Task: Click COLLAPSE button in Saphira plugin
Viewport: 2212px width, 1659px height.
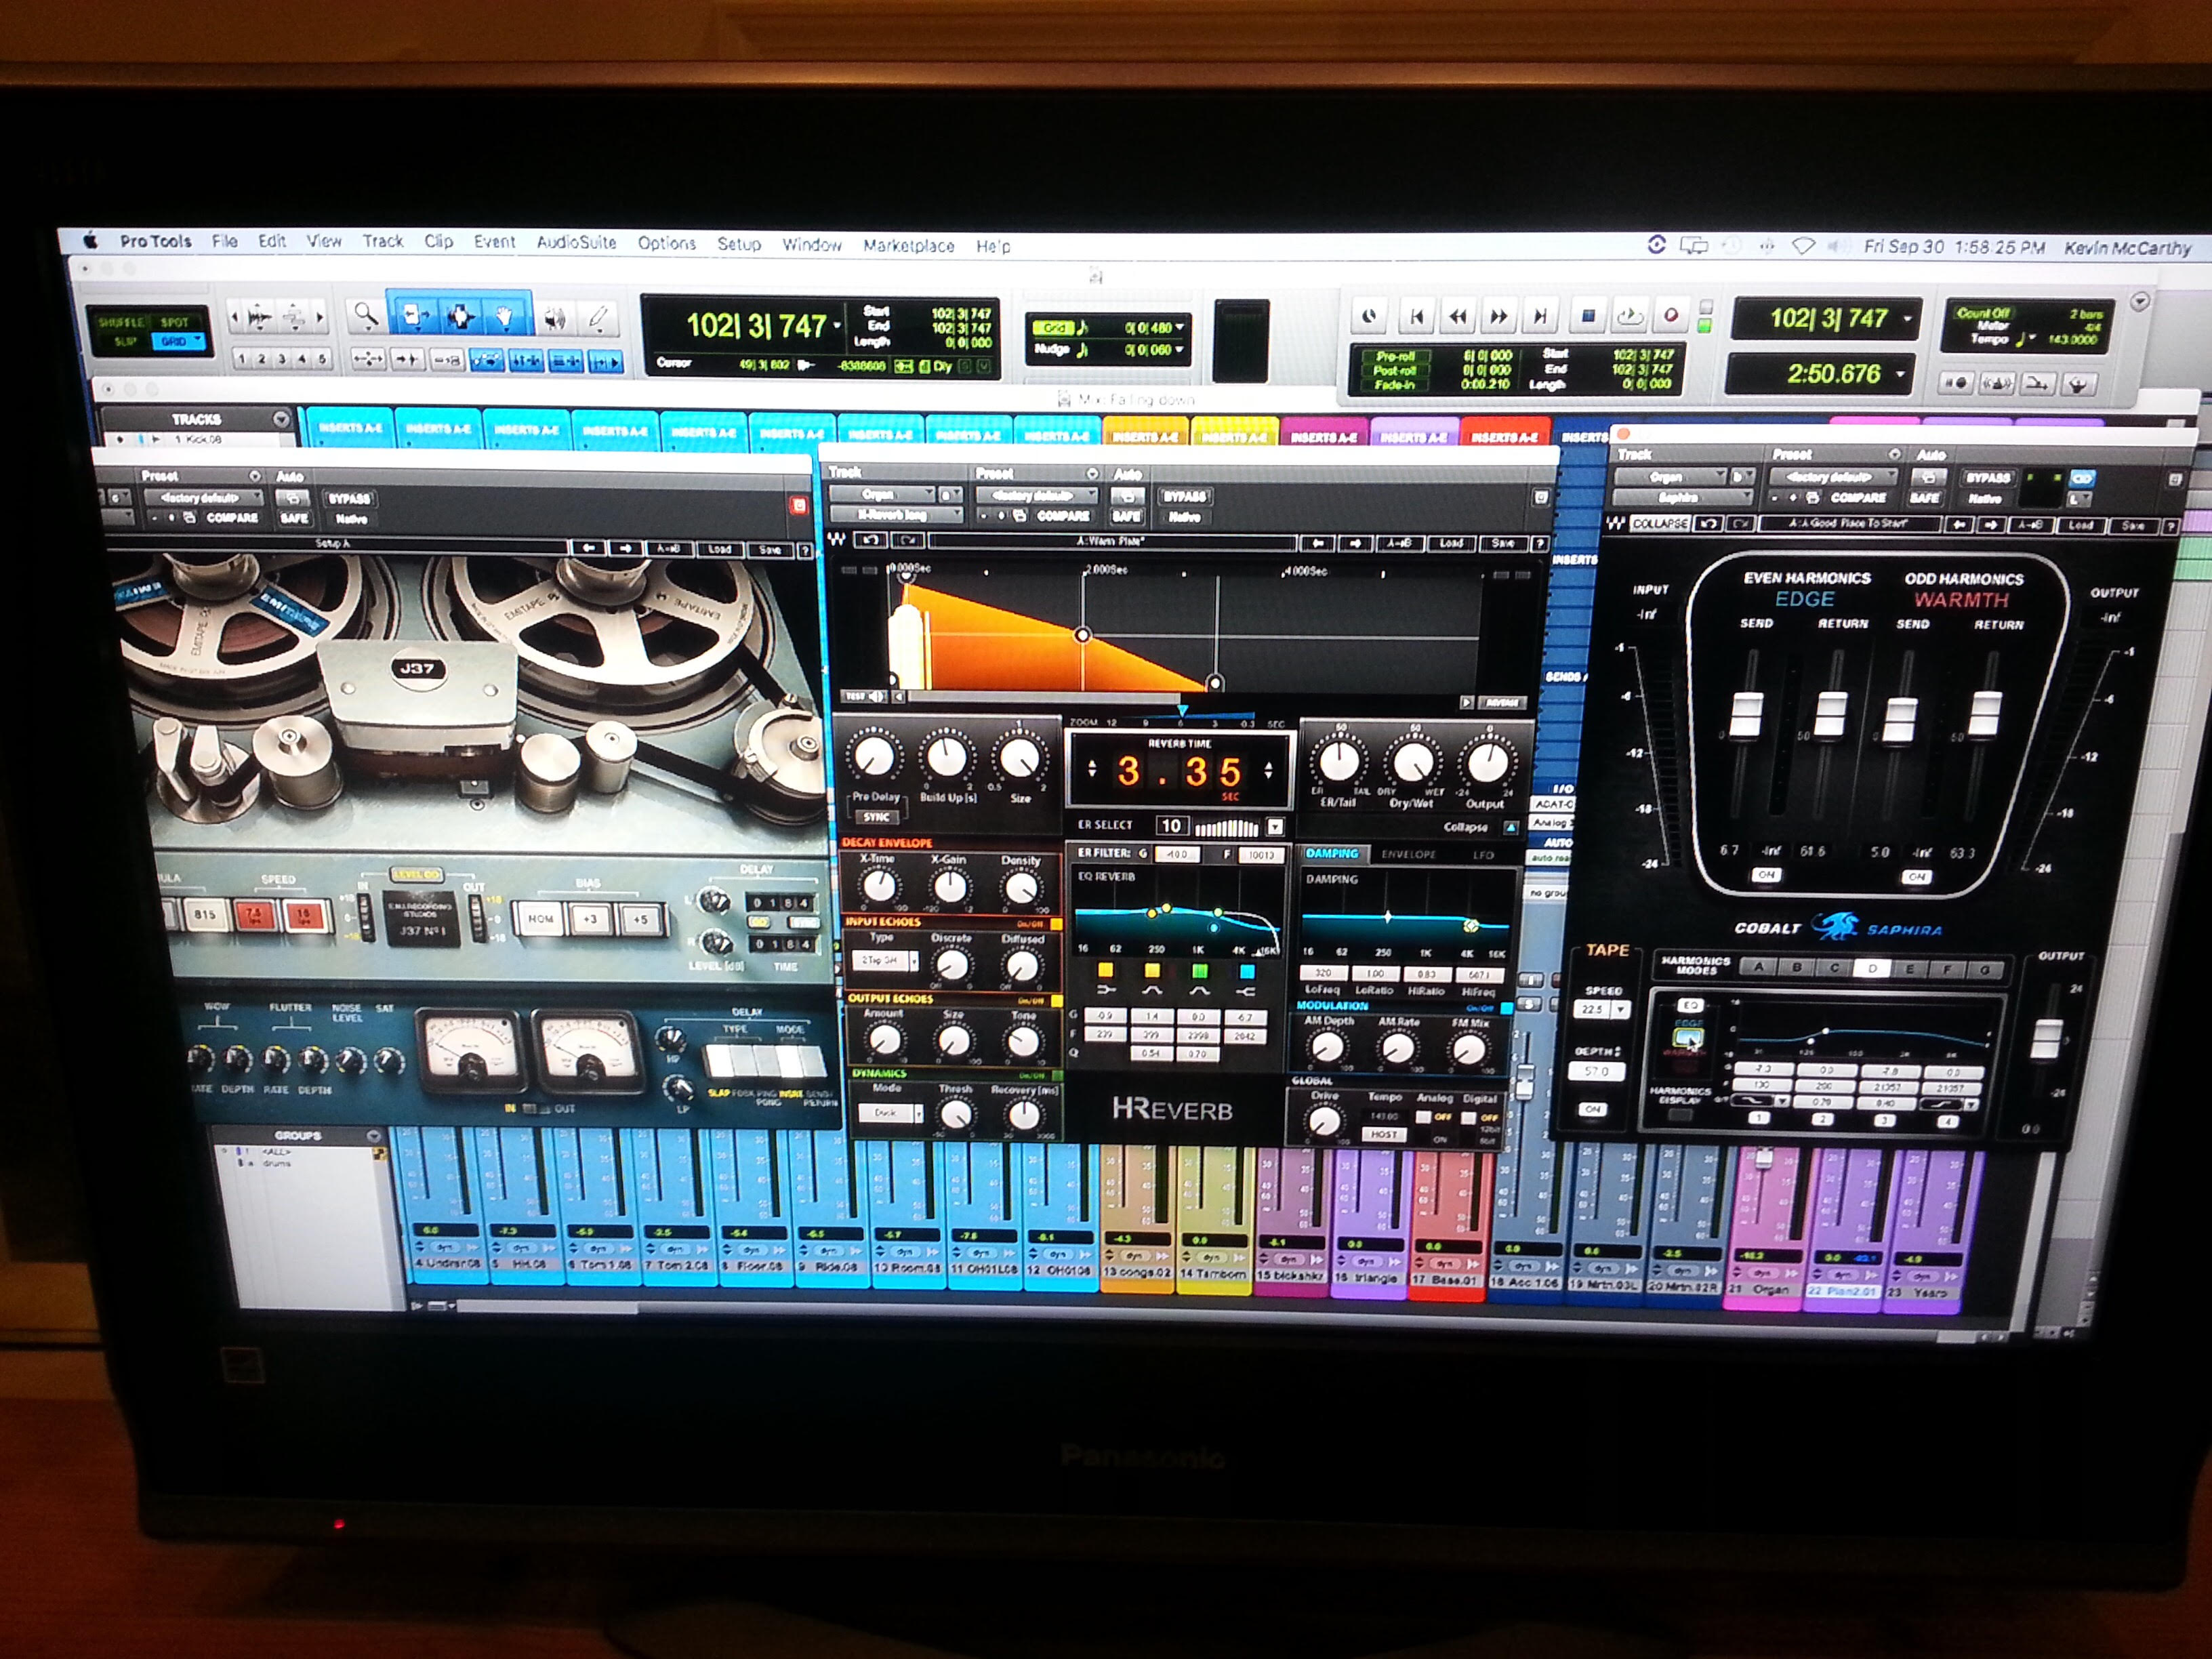Action: (1660, 523)
